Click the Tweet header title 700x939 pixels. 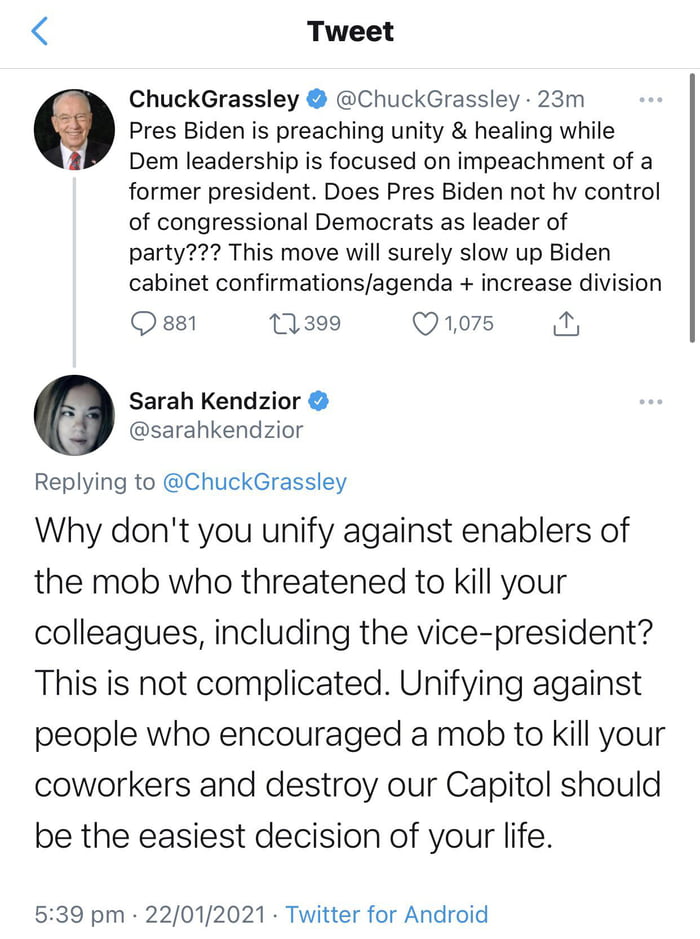pos(350,31)
